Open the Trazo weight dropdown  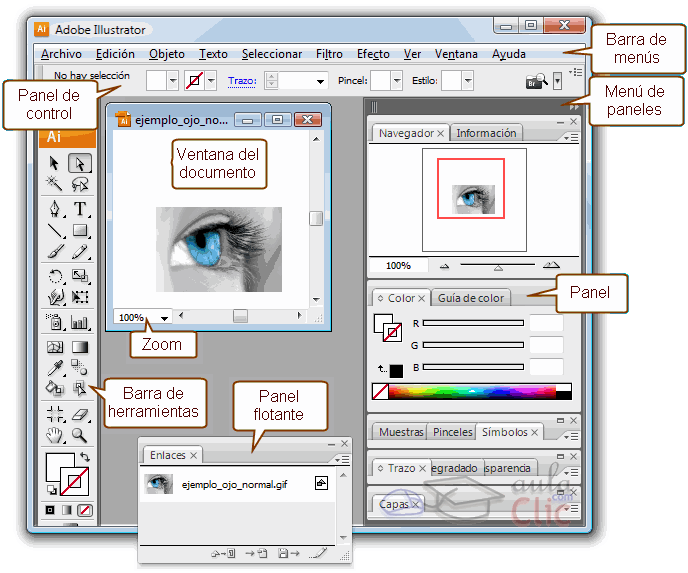(320, 81)
